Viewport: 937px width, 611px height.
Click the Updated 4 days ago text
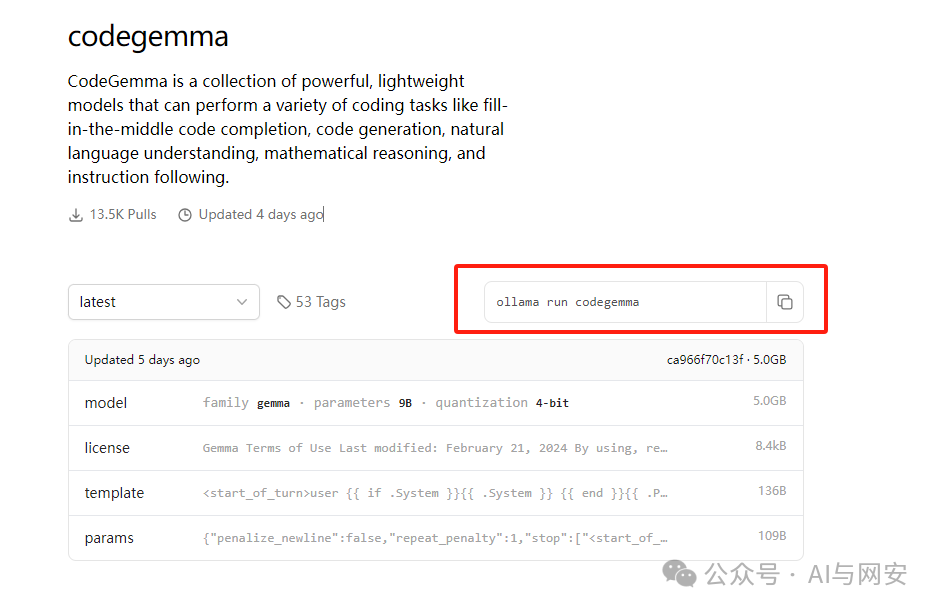pos(261,215)
